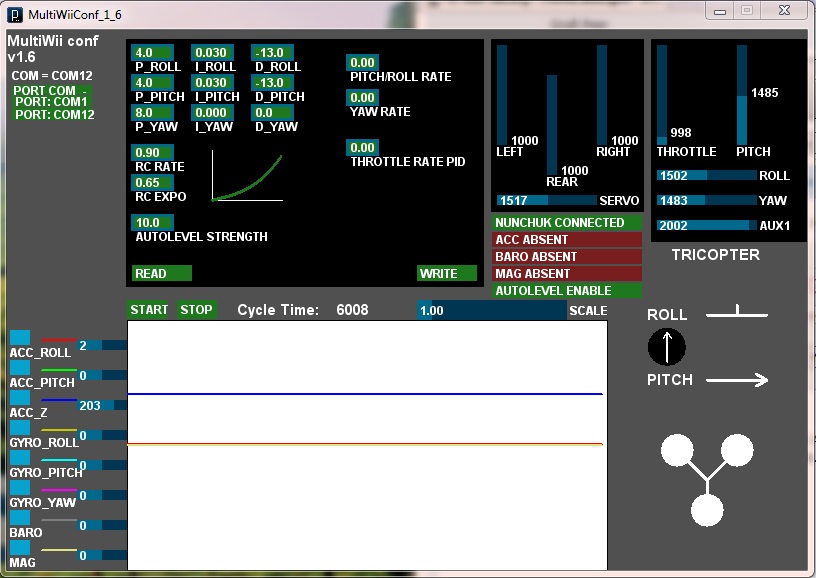Click the I_ROLL value box 0.030
Screen dimensions: 816x578
pos(212,53)
